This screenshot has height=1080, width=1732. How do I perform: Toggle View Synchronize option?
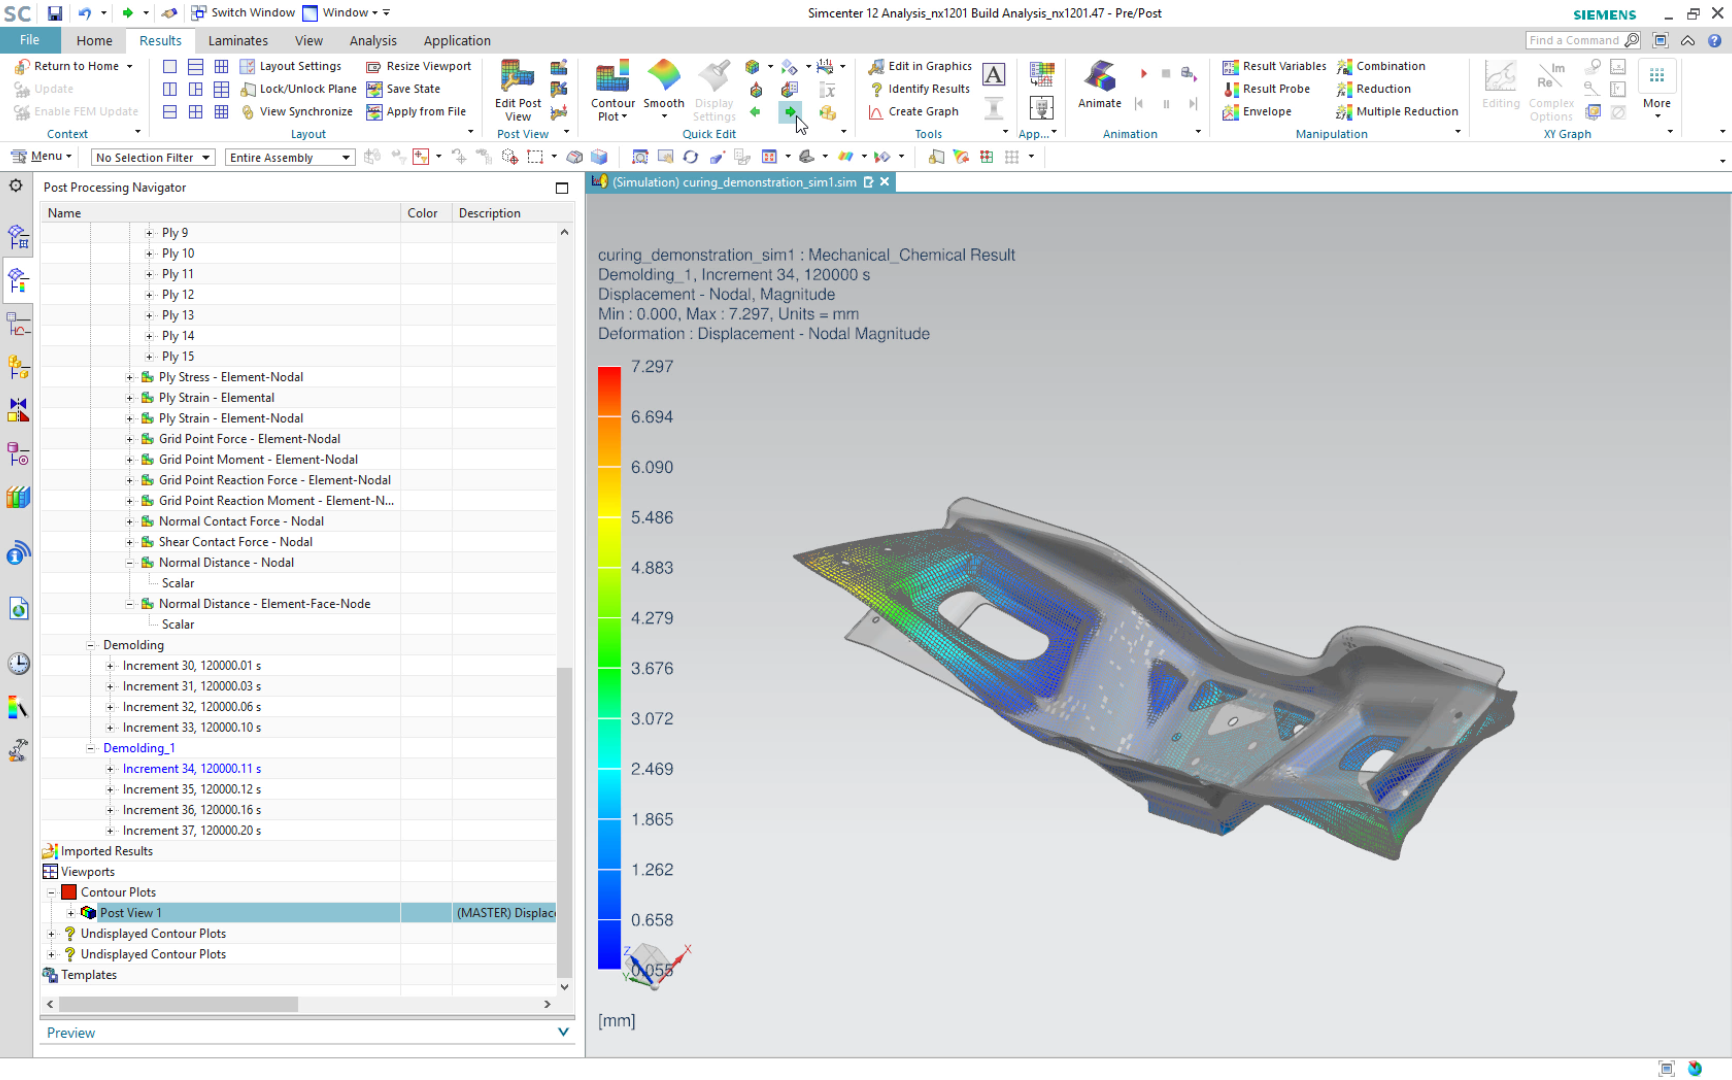tap(297, 112)
